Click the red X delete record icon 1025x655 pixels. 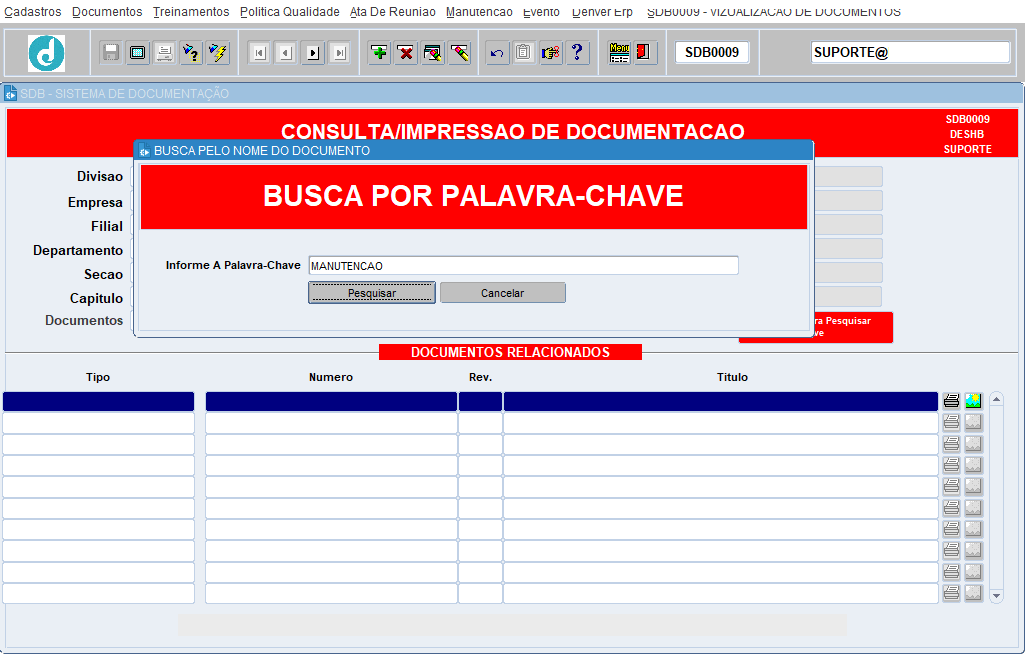pos(406,53)
